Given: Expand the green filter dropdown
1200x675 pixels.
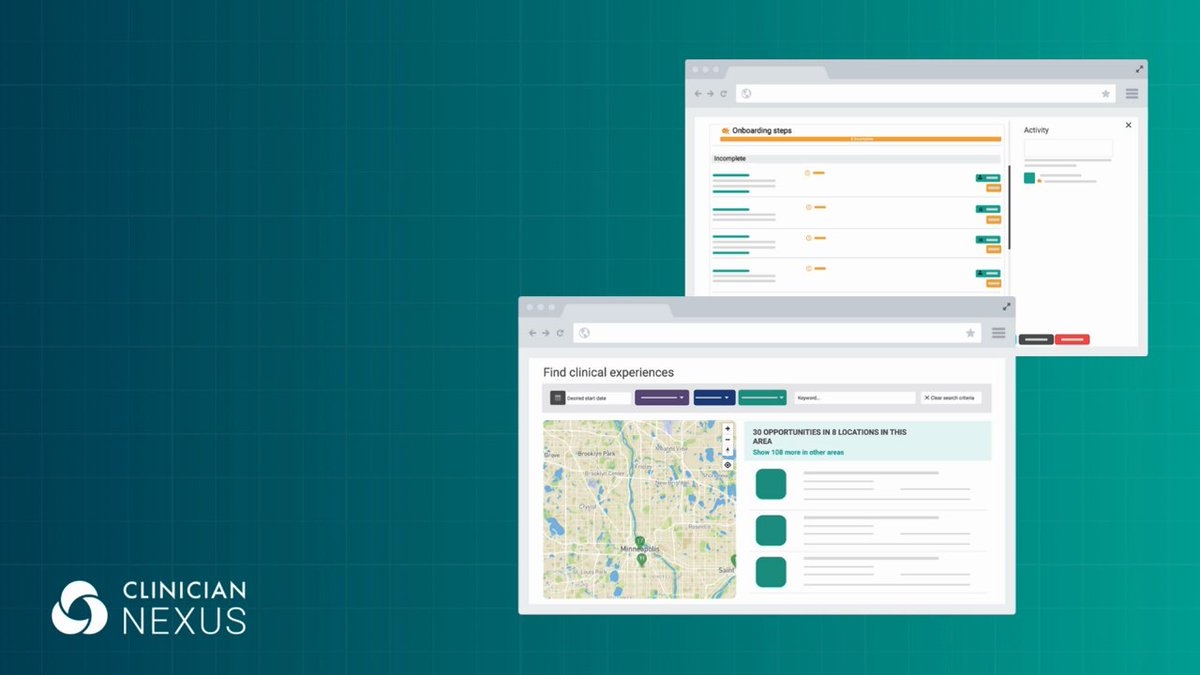Looking at the screenshot, I should click(762, 398).
